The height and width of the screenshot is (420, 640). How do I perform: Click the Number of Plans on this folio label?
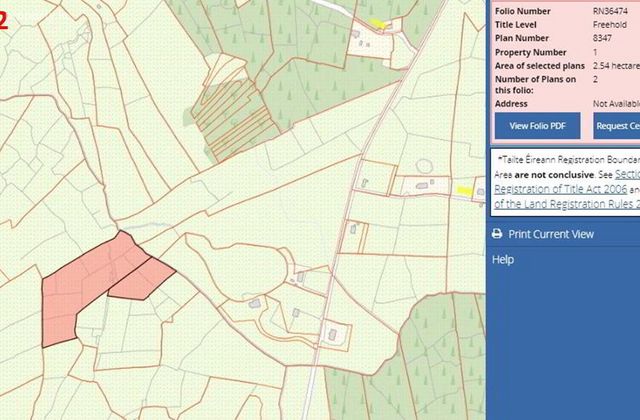(x=536, y=84)
